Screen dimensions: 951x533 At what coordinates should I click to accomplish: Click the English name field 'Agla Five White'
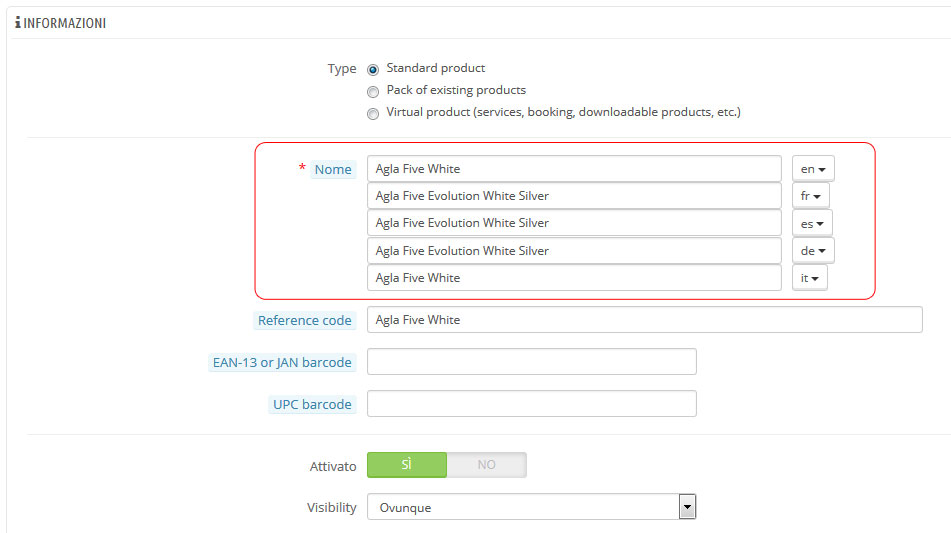[573, 169]
